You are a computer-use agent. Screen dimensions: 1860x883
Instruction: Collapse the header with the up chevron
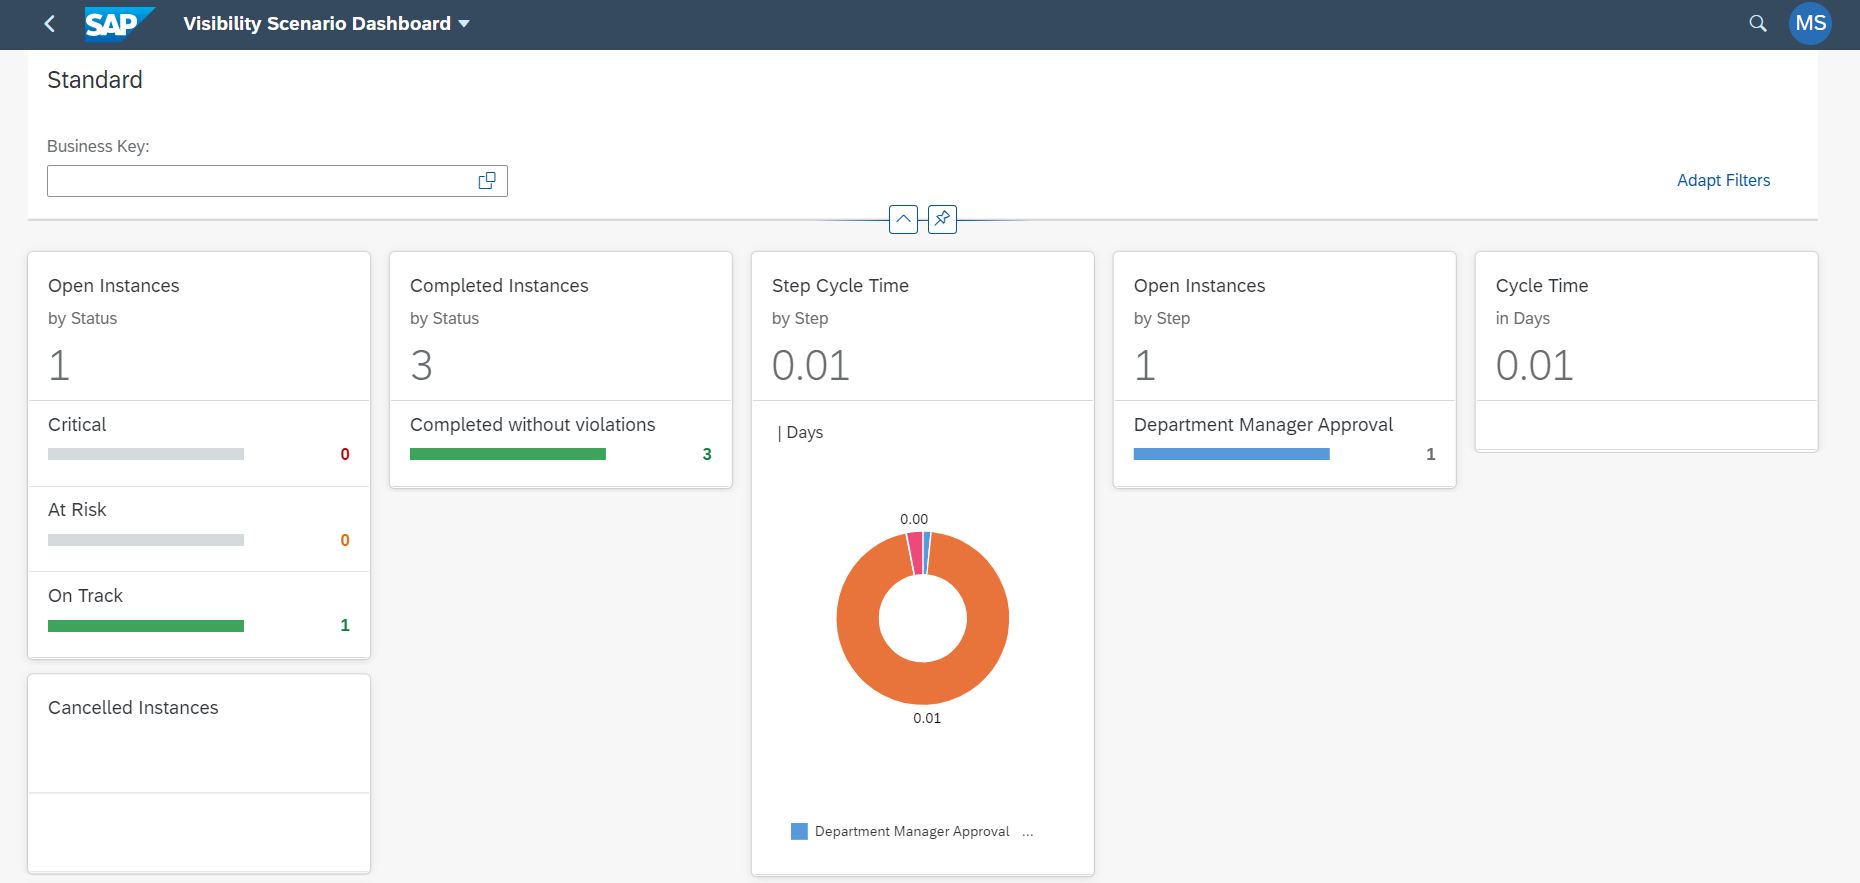903,219
